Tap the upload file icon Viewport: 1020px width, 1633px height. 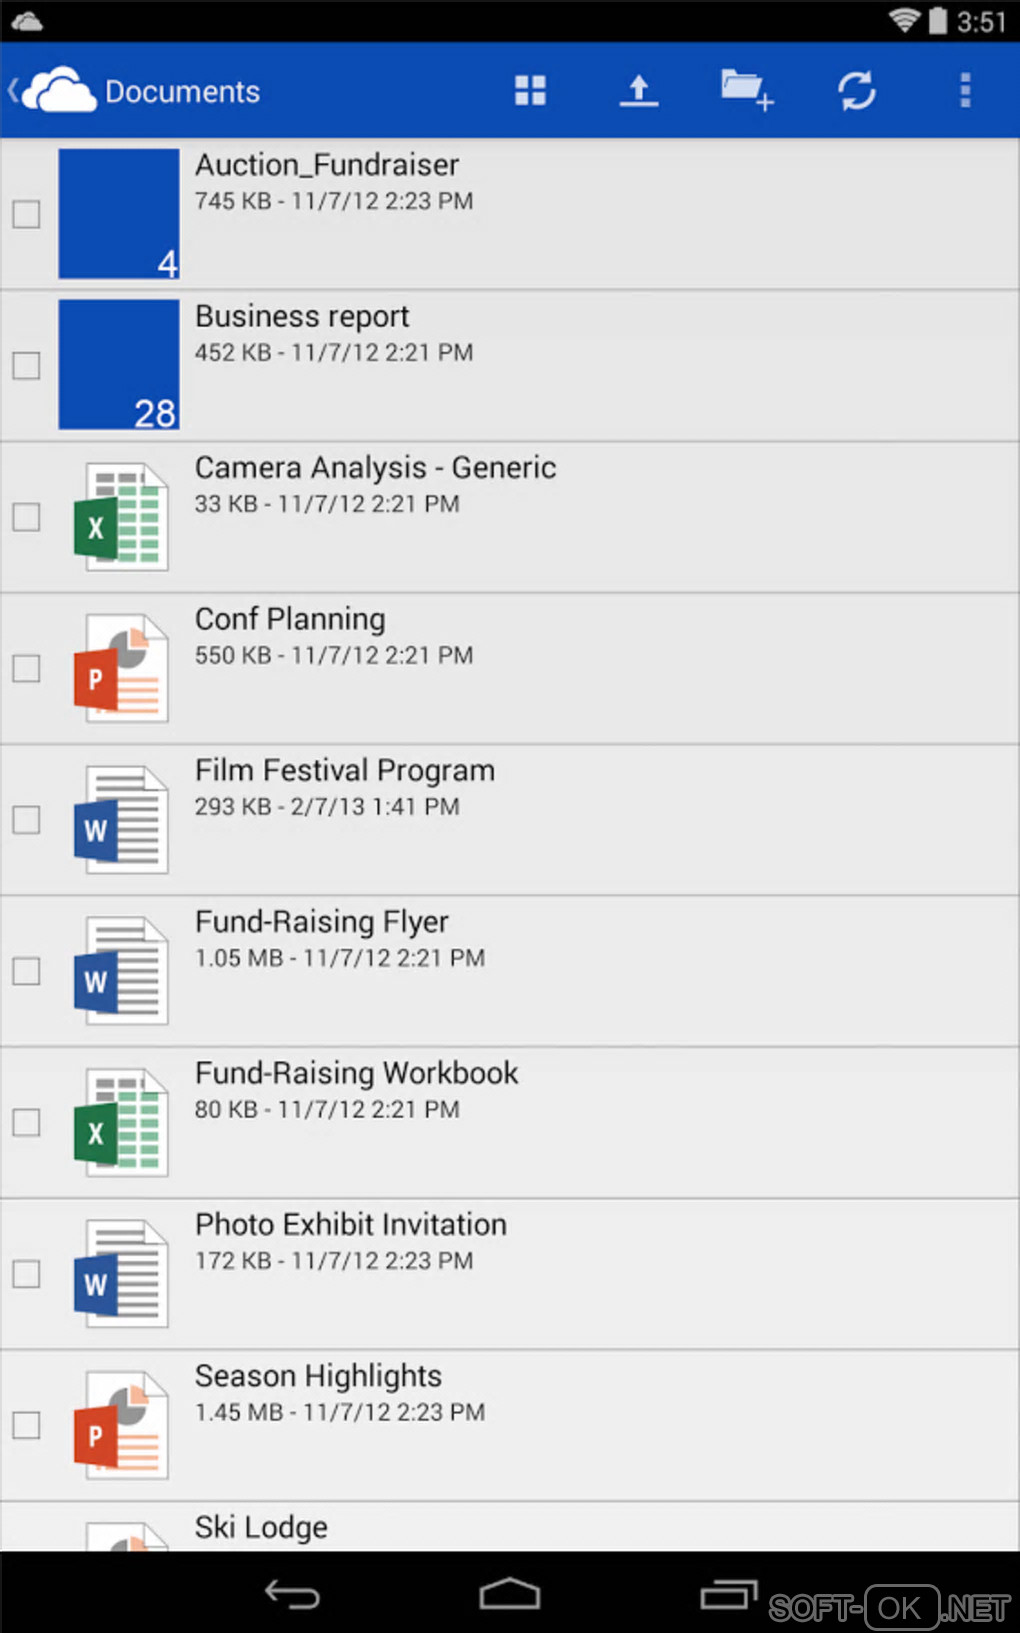[639, 91]
